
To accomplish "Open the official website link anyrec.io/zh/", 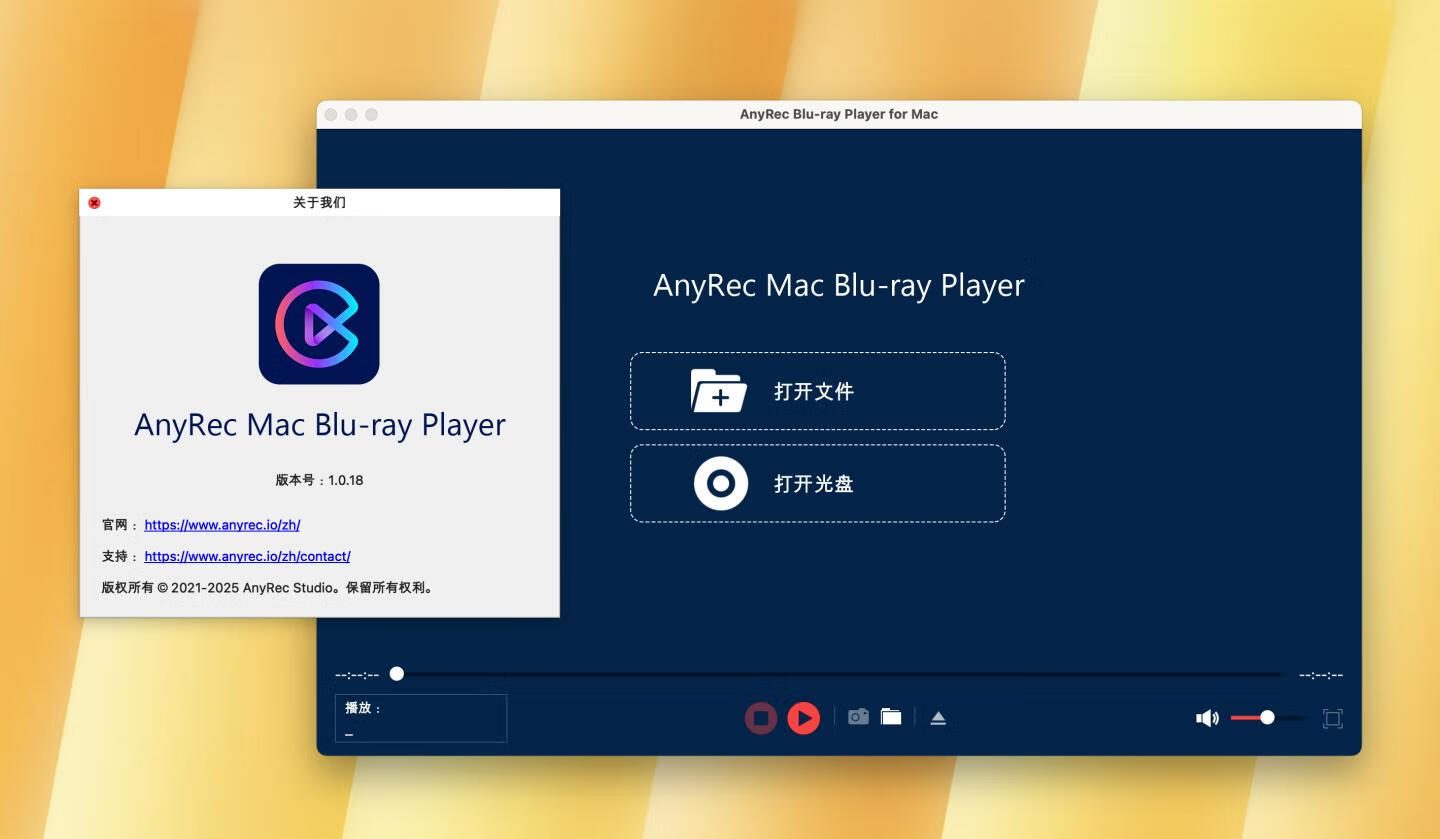I will coord(222,525).
